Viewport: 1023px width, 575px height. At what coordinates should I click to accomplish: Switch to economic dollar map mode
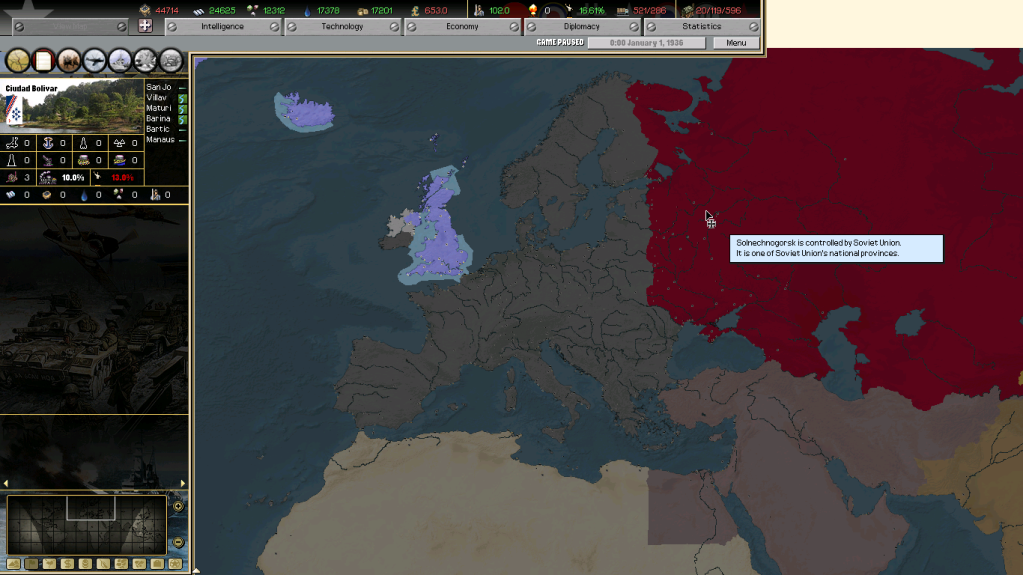tap(67, 564)
